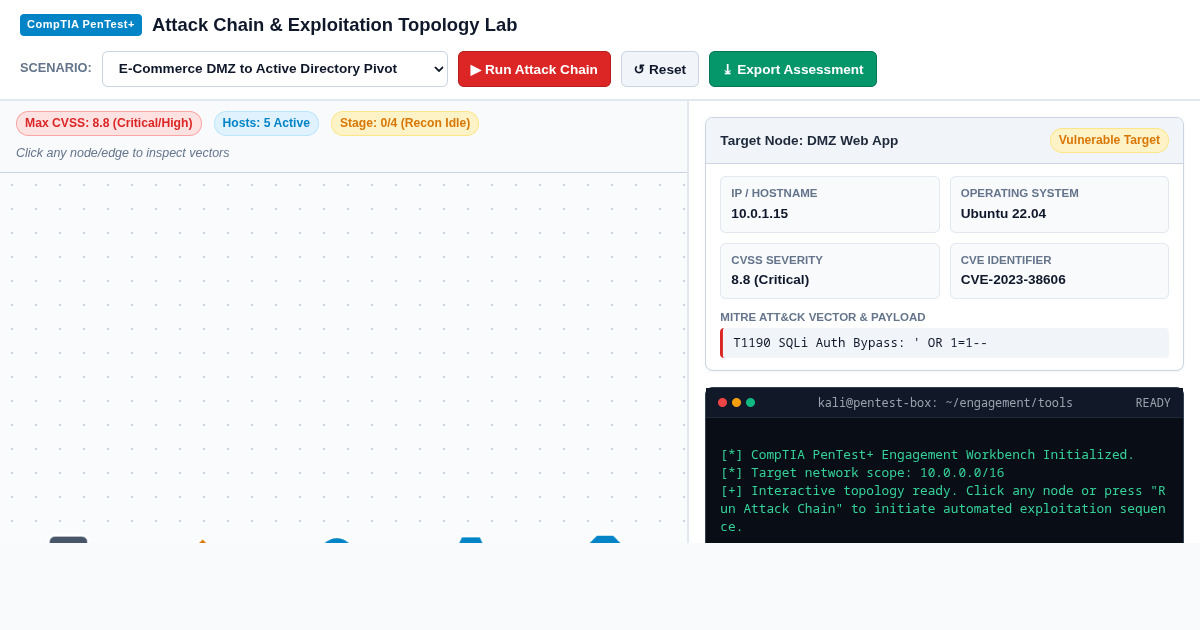Click the Run Attack Chain button
This screenshot has height=630, width=1200.
point(534,69)
